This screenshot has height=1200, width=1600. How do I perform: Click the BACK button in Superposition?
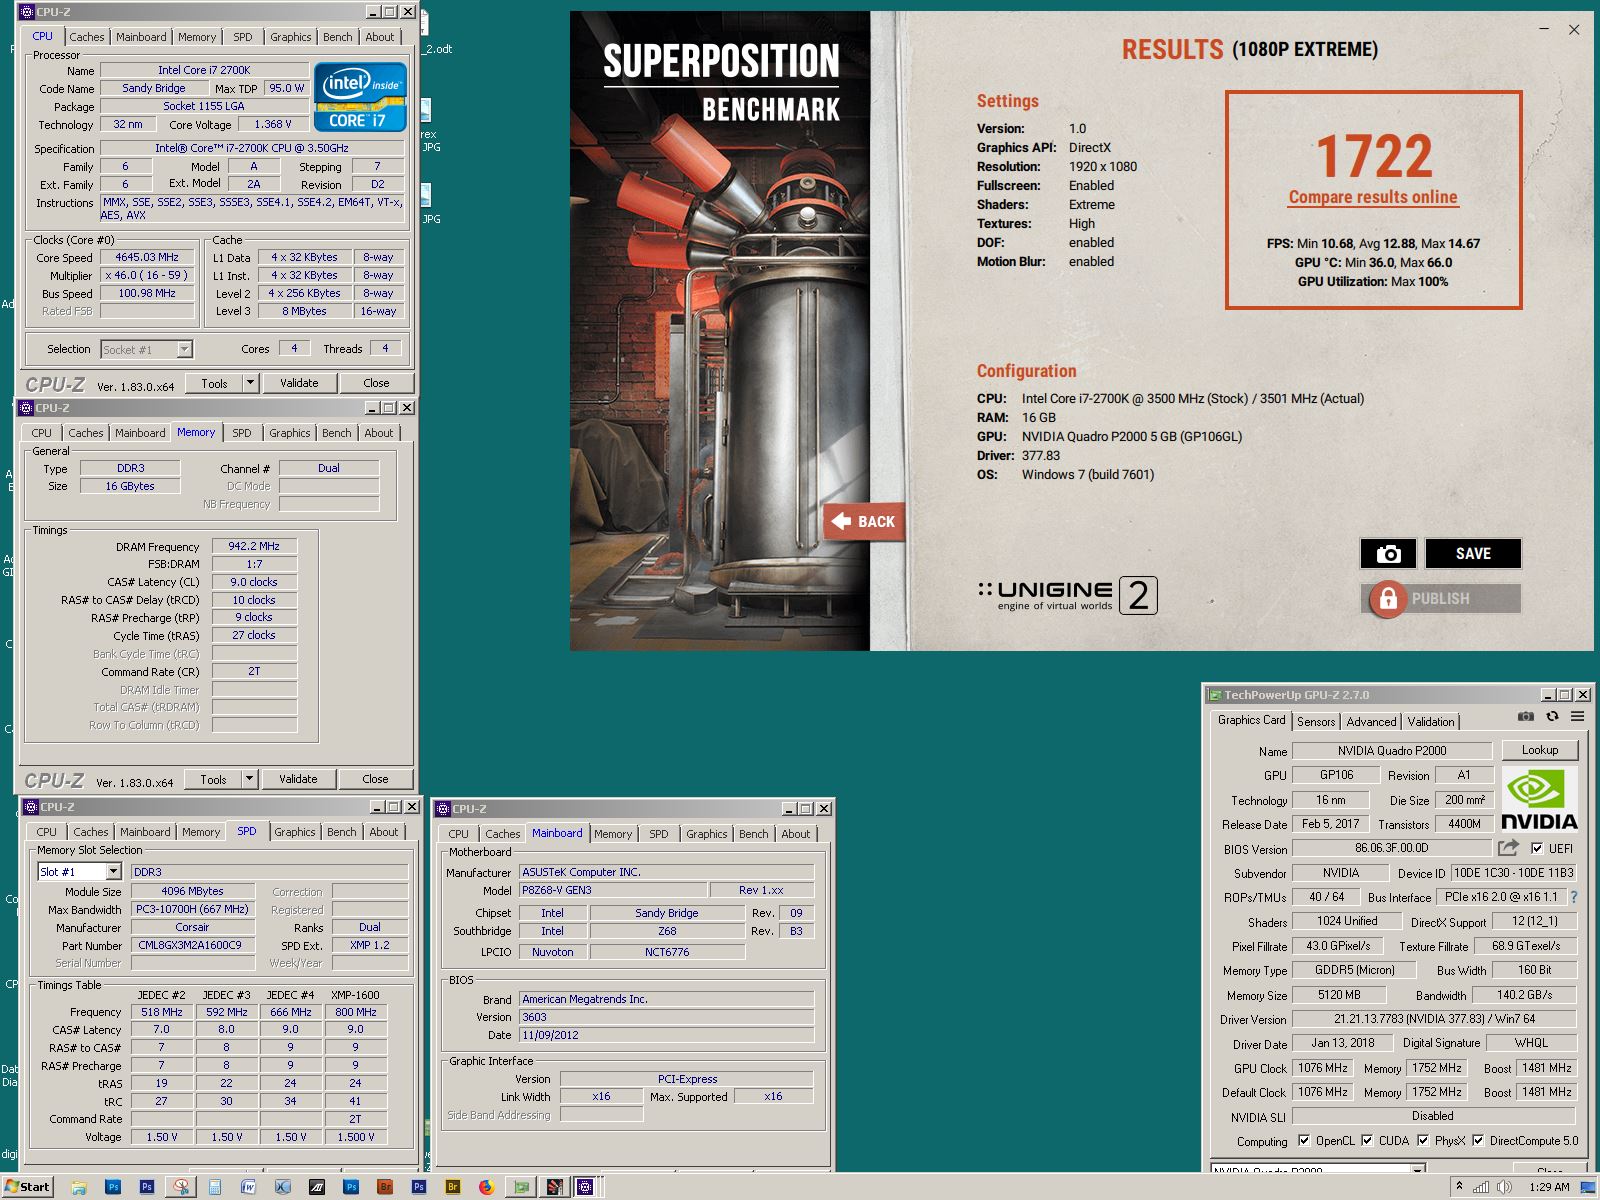click(x=864, y=521)
